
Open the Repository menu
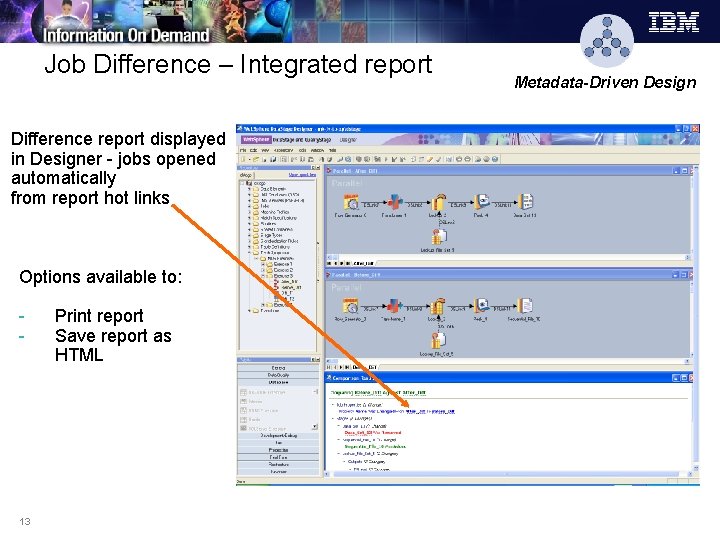pyautogui.click(x=283, y=150)
